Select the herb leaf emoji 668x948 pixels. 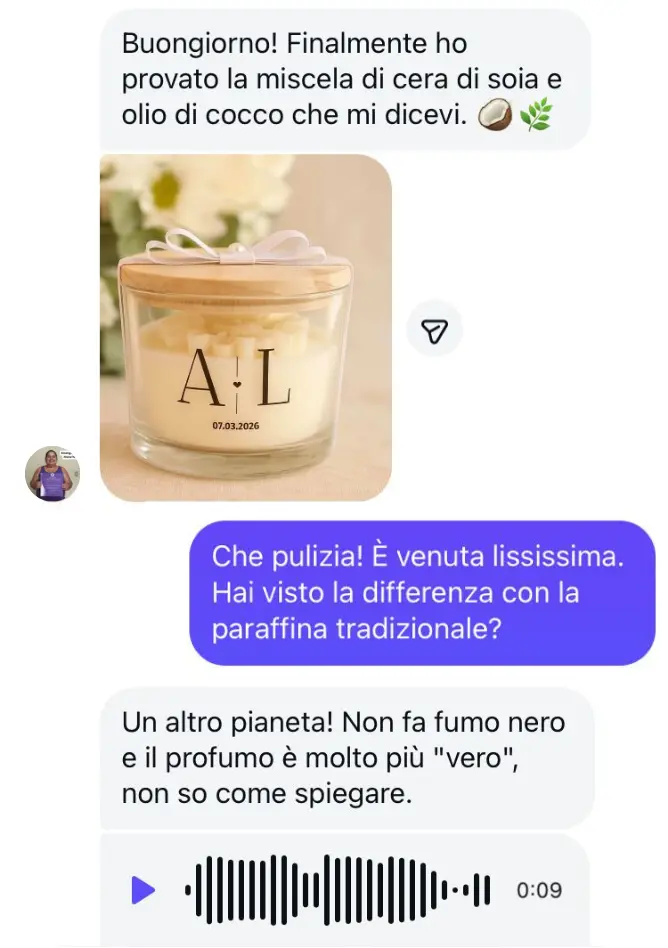[x=536, y=115]
